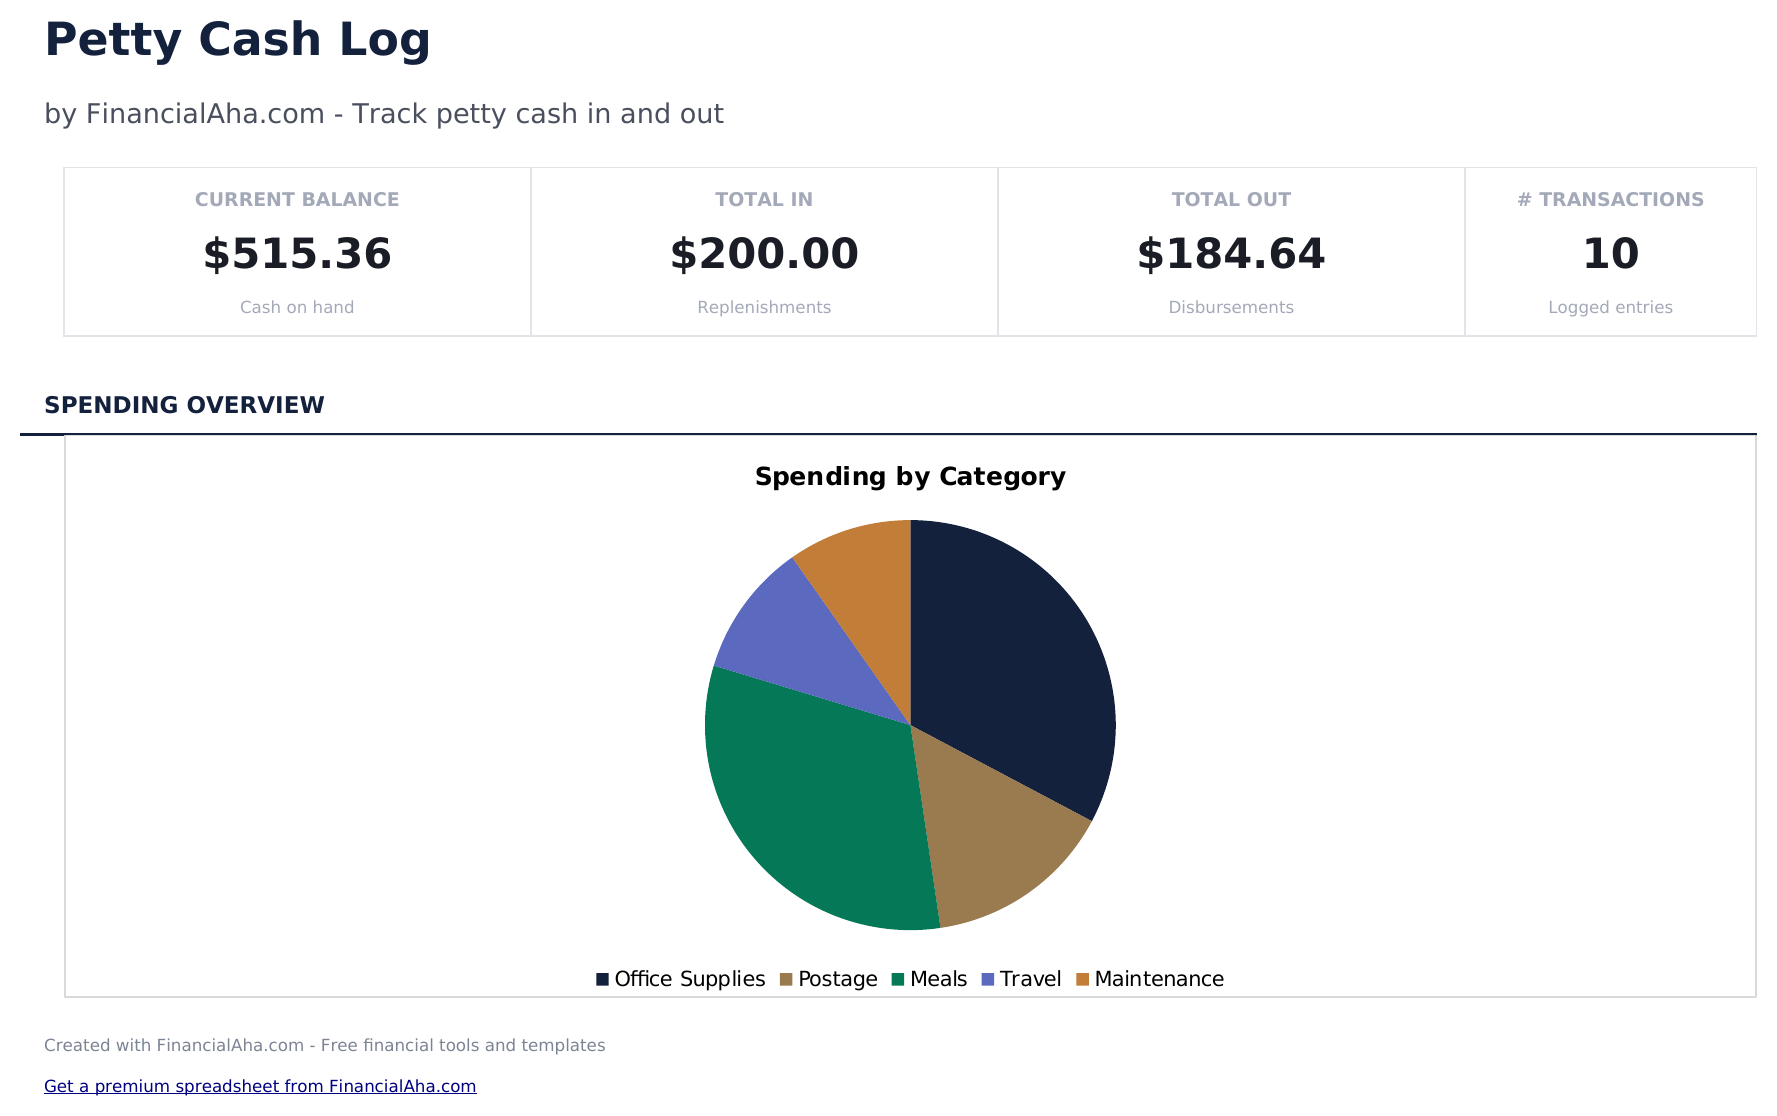Click the Total Out disbursements card
1777x1116 pixels.
pyautogui.click(x=1230, y=251)
